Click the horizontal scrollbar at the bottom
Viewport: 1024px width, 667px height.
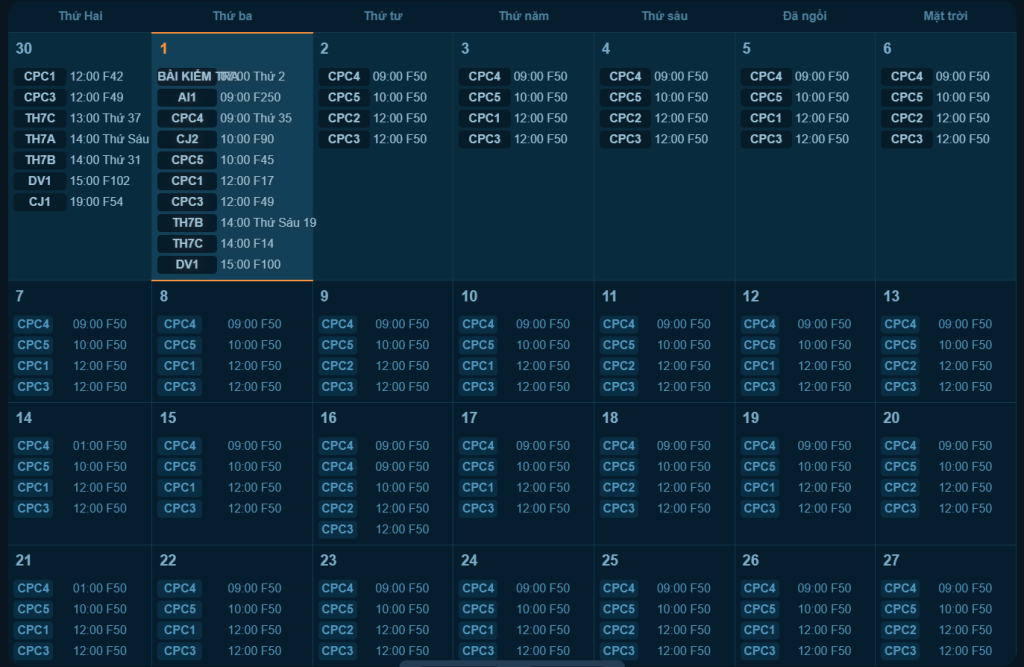coord(512,662)
